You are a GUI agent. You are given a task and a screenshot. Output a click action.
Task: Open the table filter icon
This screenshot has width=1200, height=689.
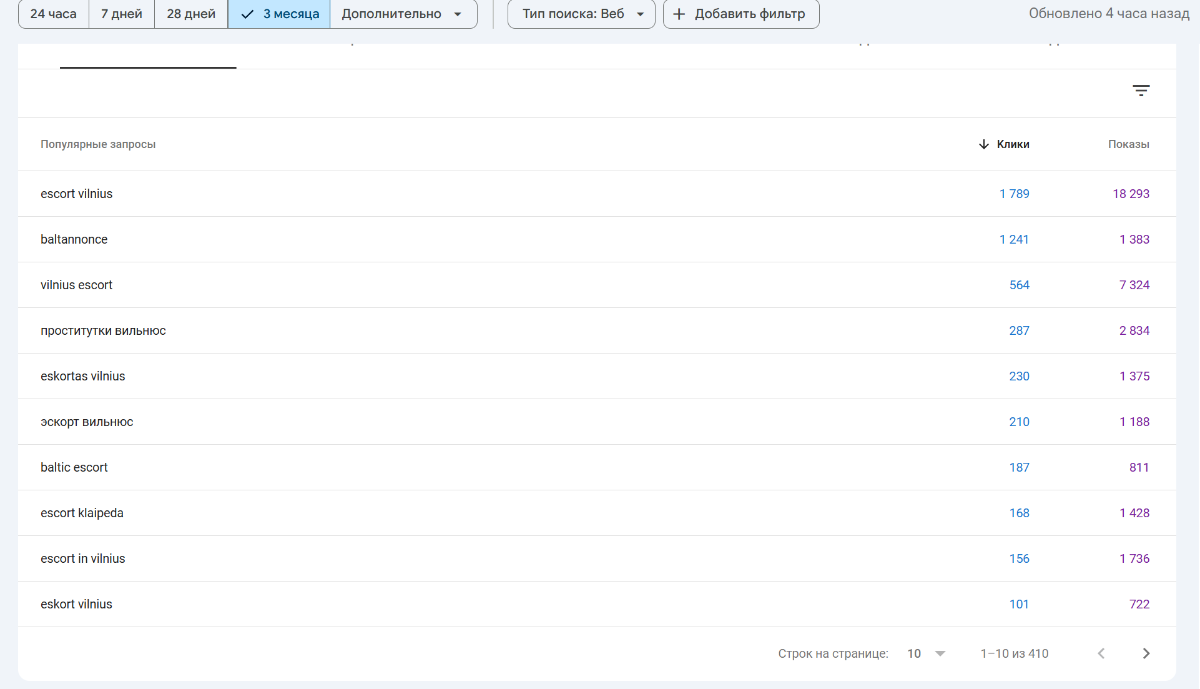pyautogui.click(x=1140, y=91)
